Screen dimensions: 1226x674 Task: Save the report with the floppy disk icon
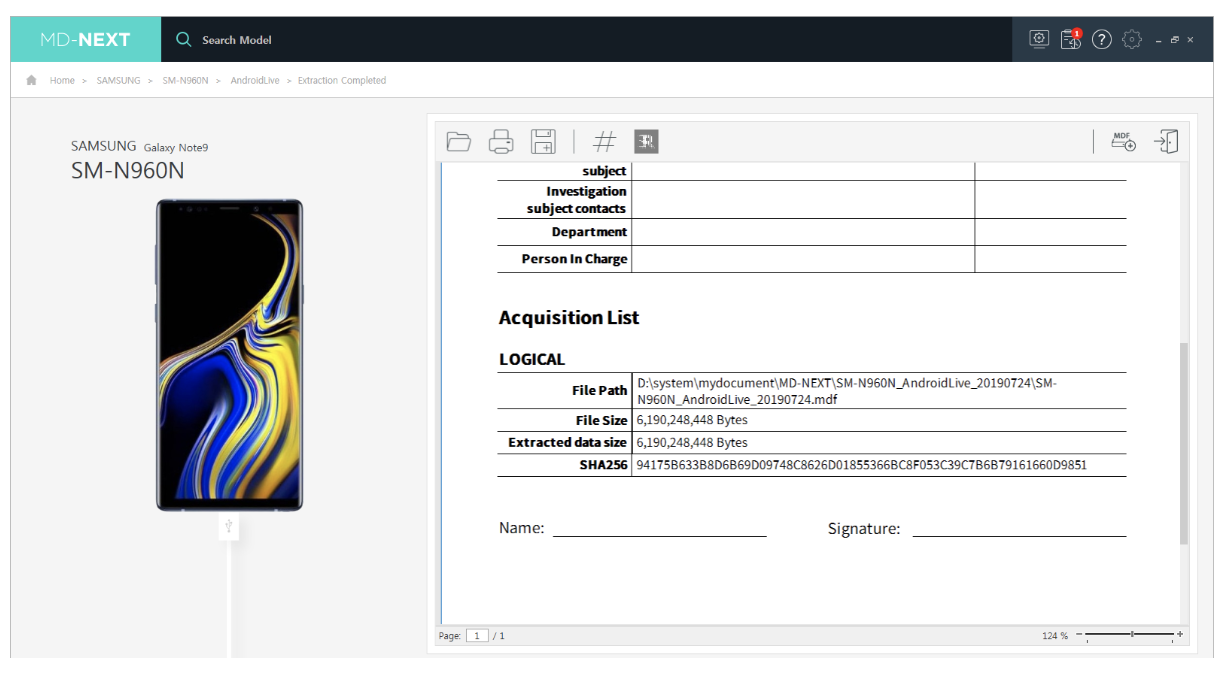543,142
